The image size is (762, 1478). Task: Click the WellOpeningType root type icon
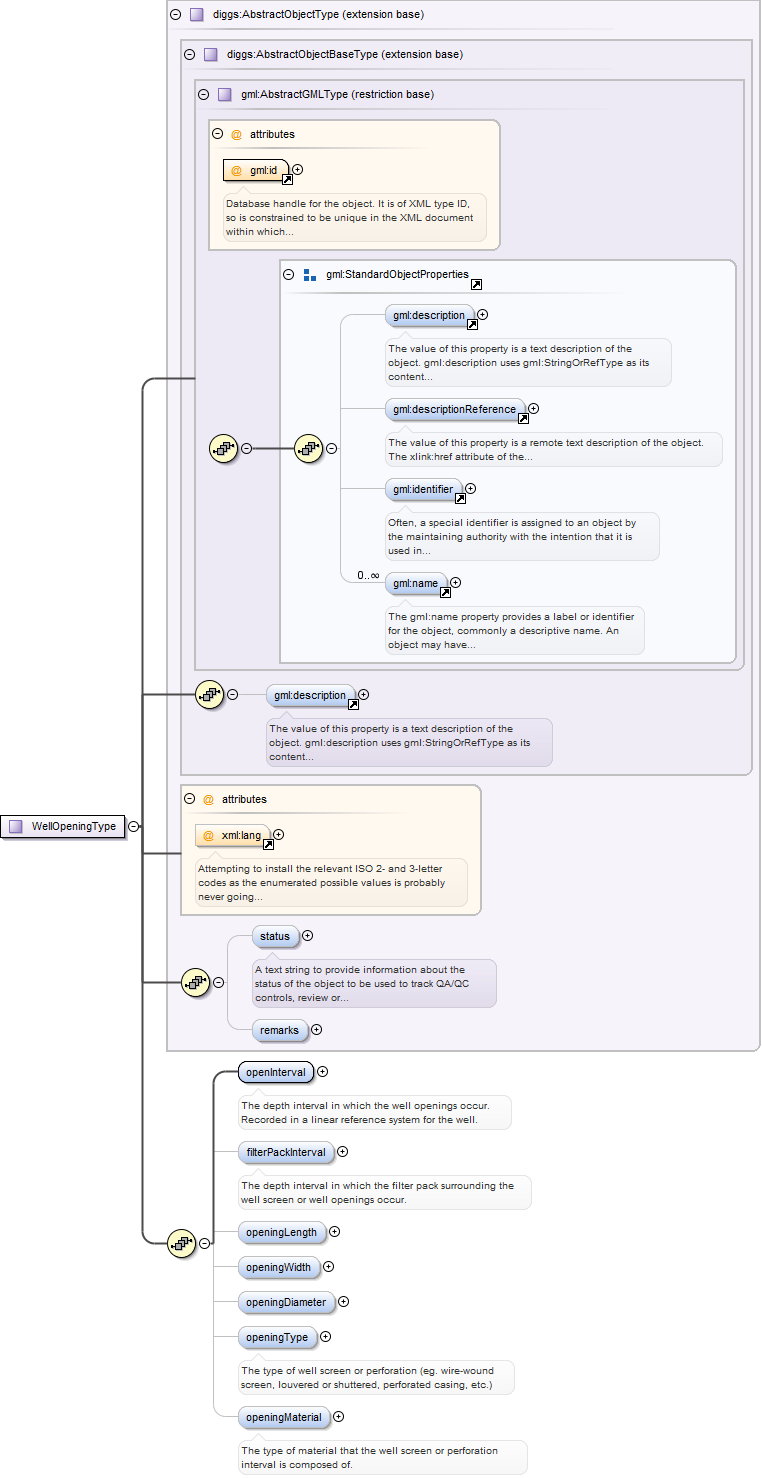click(x=16, y=826)
